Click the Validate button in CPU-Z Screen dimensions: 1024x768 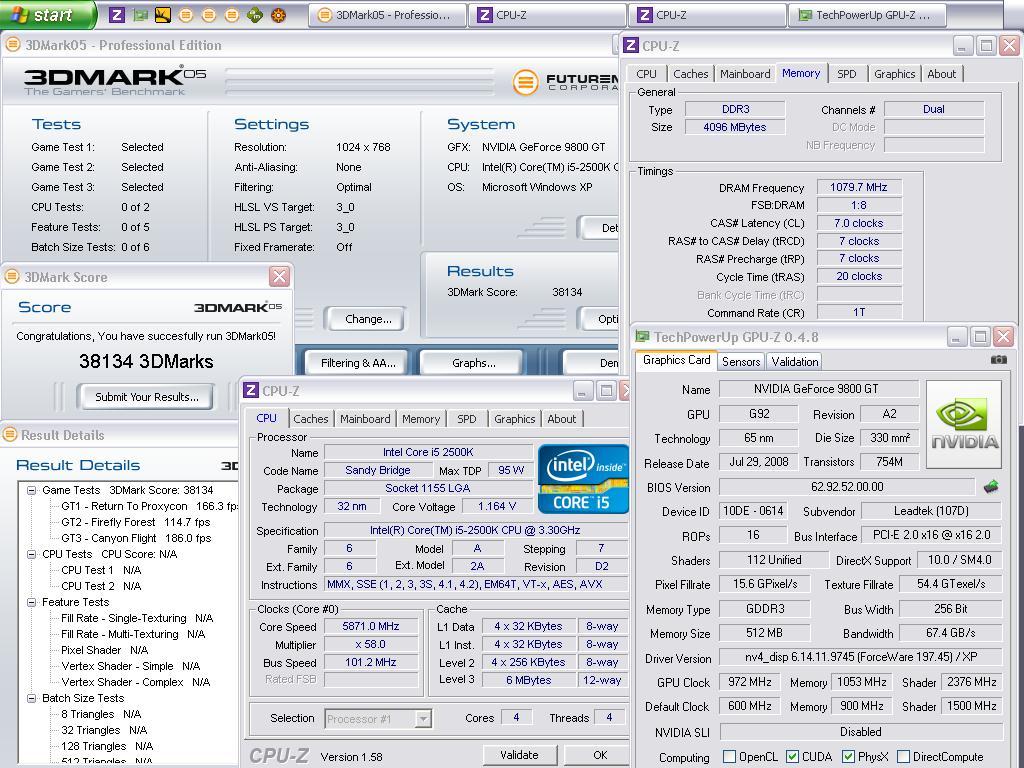tap(519, 755)
